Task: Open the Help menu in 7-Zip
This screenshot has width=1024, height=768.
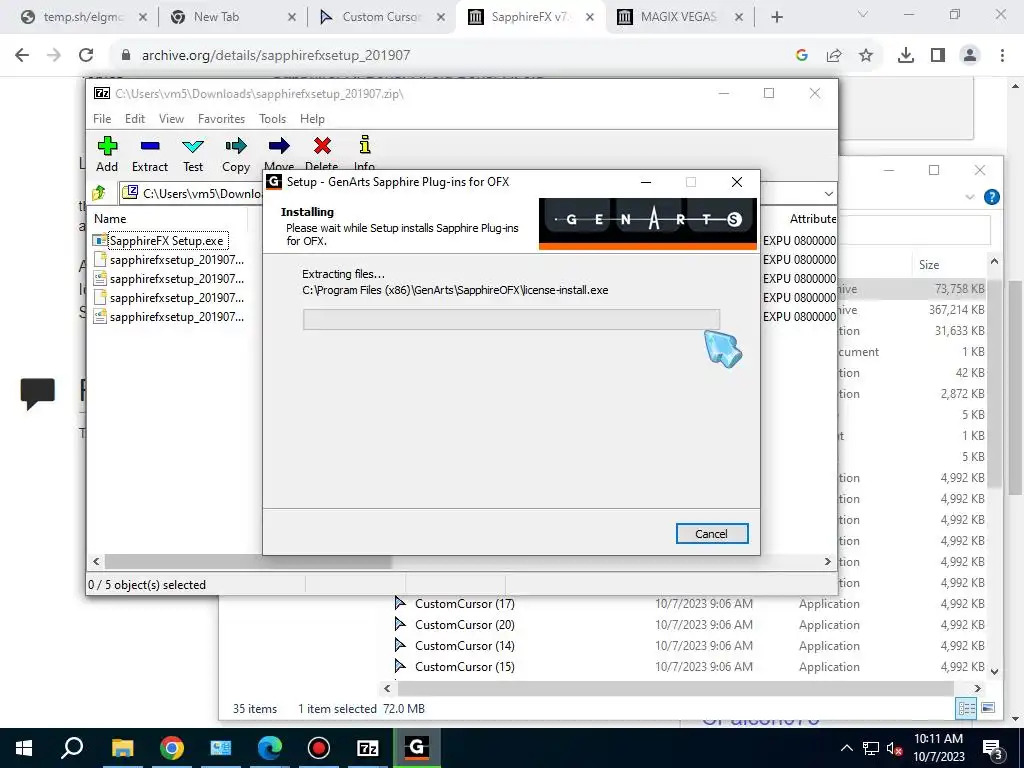Action: click(x=312, y=119)
